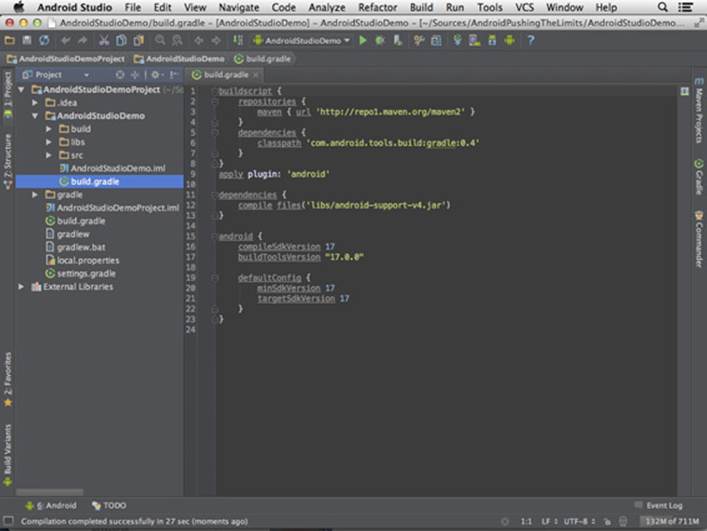This screenshot has width=707, height=531.
Task: Close the build.gradle editor tab
Action: [256, 75]
